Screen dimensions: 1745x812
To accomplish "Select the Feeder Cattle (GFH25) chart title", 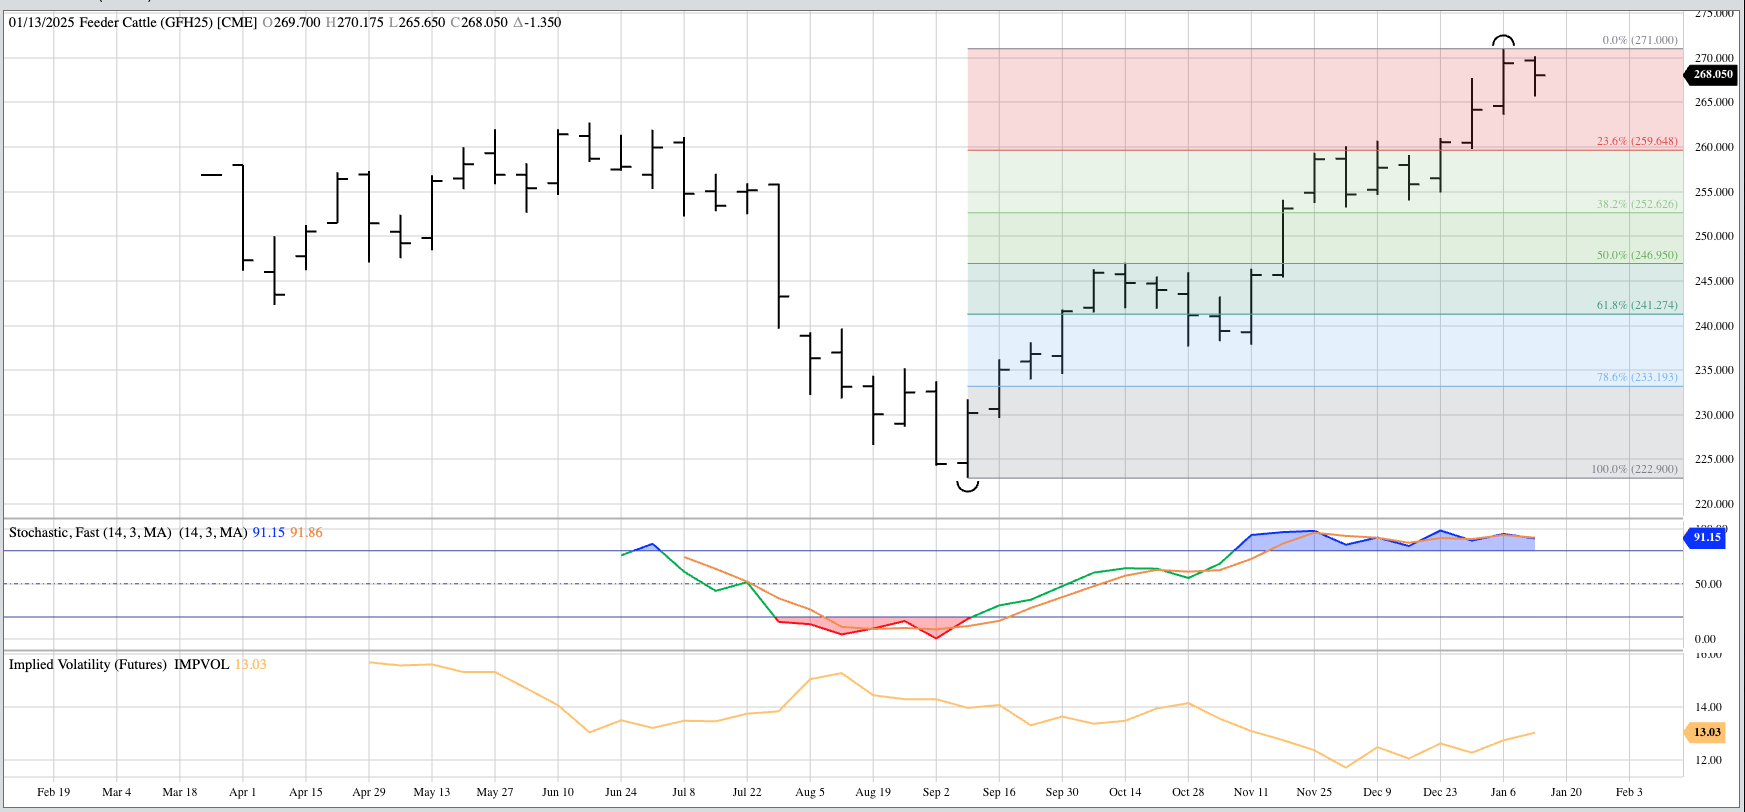I will click(x=132, y=22).
